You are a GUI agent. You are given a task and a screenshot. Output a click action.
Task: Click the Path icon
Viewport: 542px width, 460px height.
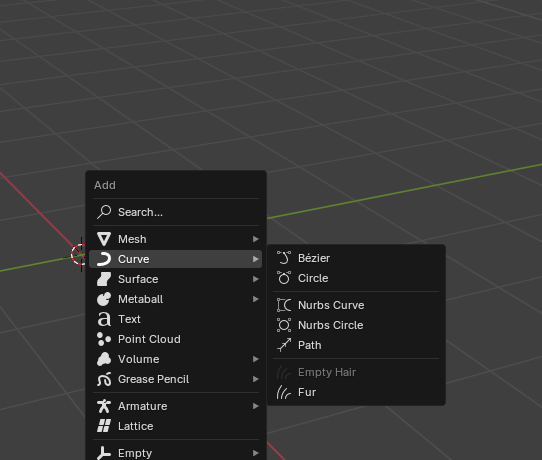coord(284,345)
